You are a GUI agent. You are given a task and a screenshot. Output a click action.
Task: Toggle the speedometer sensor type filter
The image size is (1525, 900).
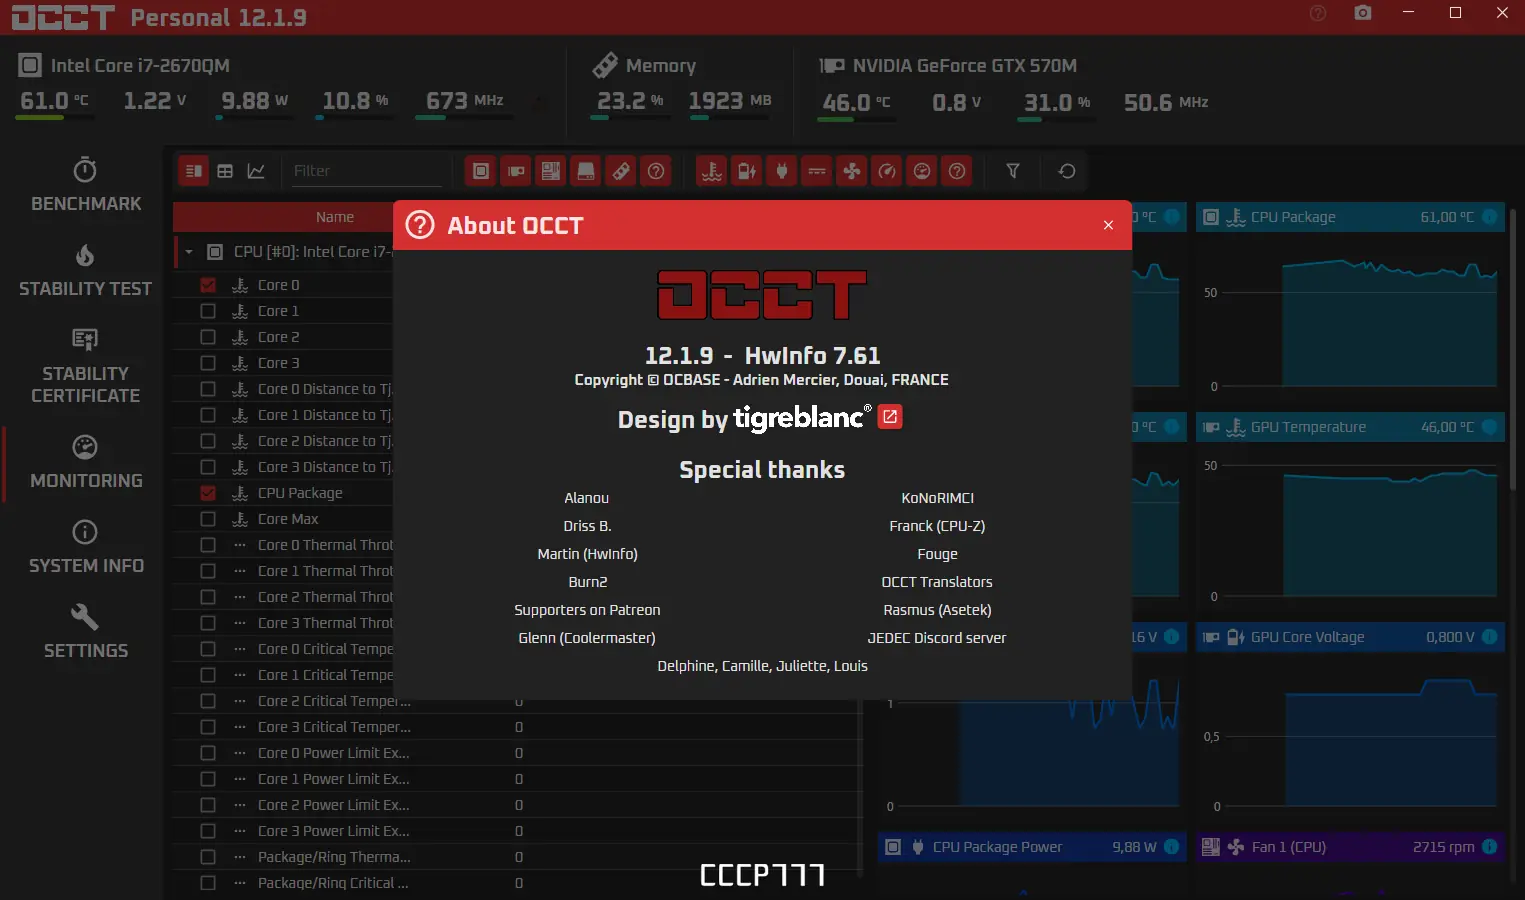(x=887, y=171)
